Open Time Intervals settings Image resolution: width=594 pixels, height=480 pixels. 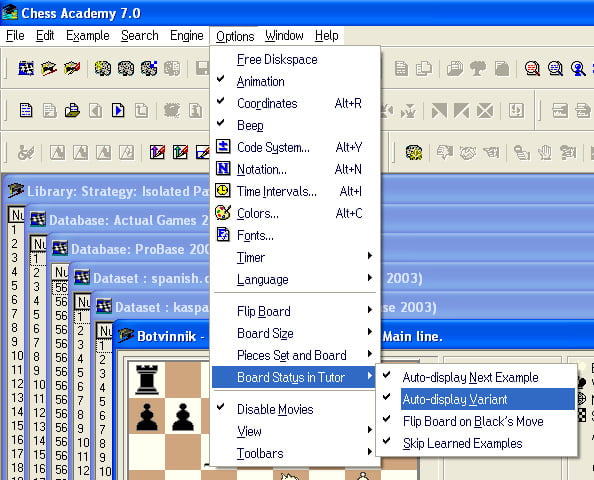tap(295, 191)
